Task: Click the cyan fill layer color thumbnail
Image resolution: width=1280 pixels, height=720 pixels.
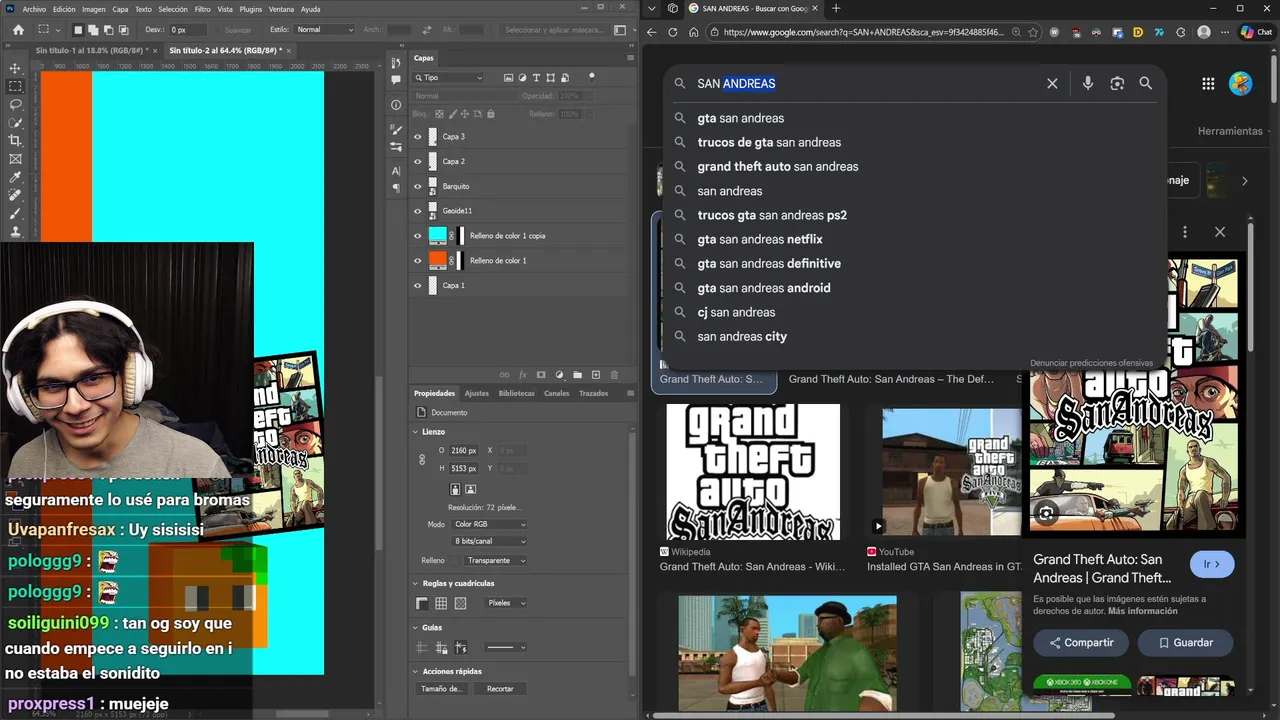Action: tap(437, 236)
